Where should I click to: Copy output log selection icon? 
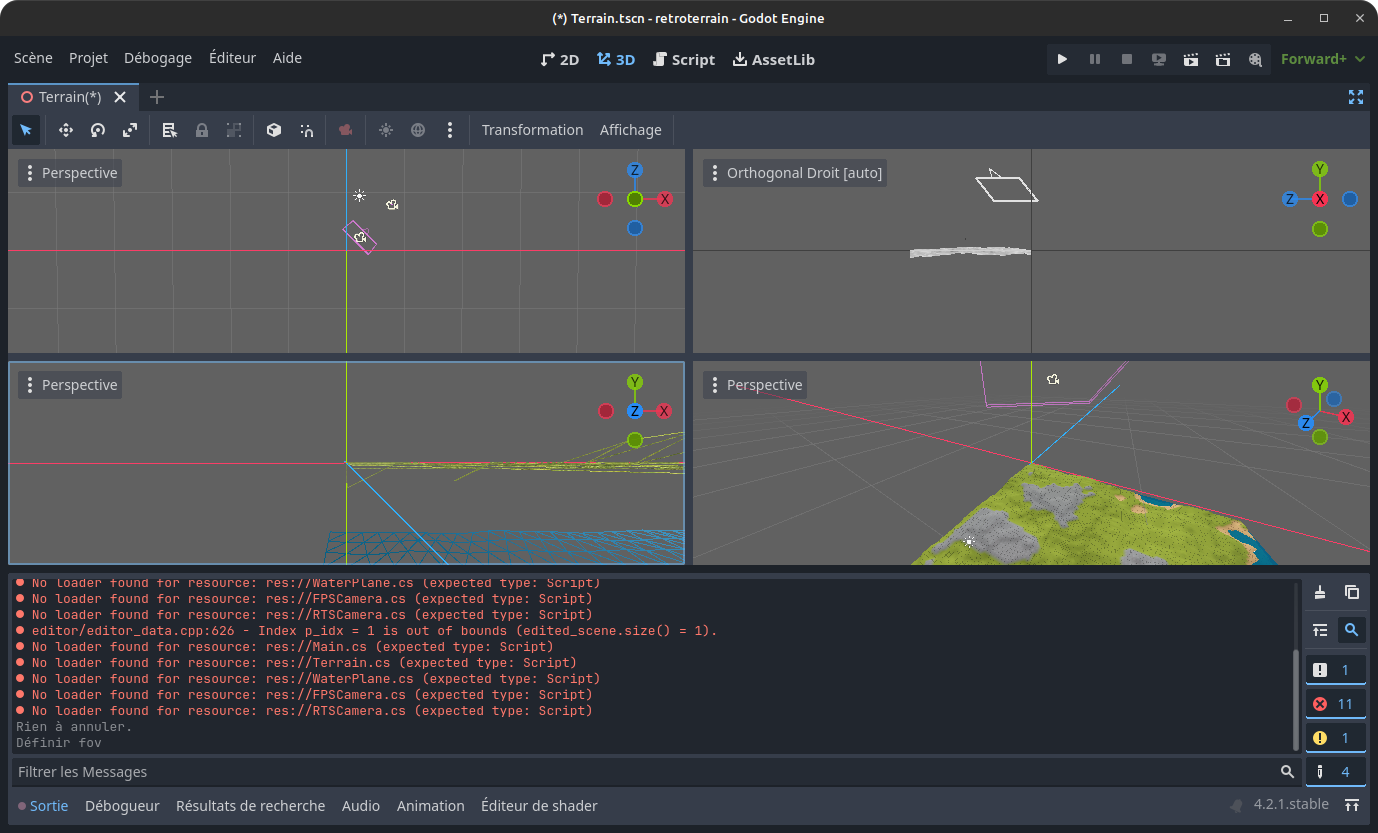click(x=1352, y=592)
